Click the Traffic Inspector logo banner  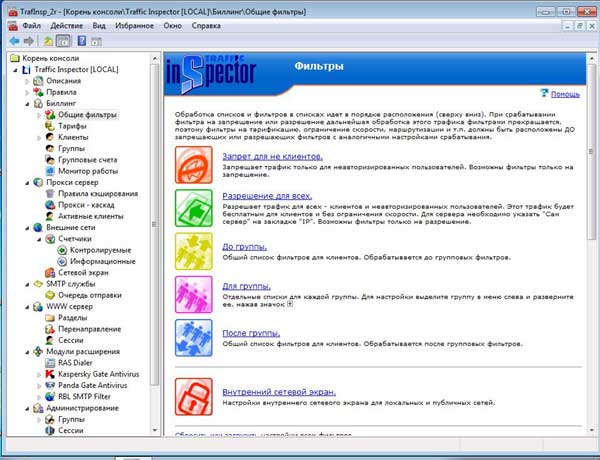(x=211, y=74)
